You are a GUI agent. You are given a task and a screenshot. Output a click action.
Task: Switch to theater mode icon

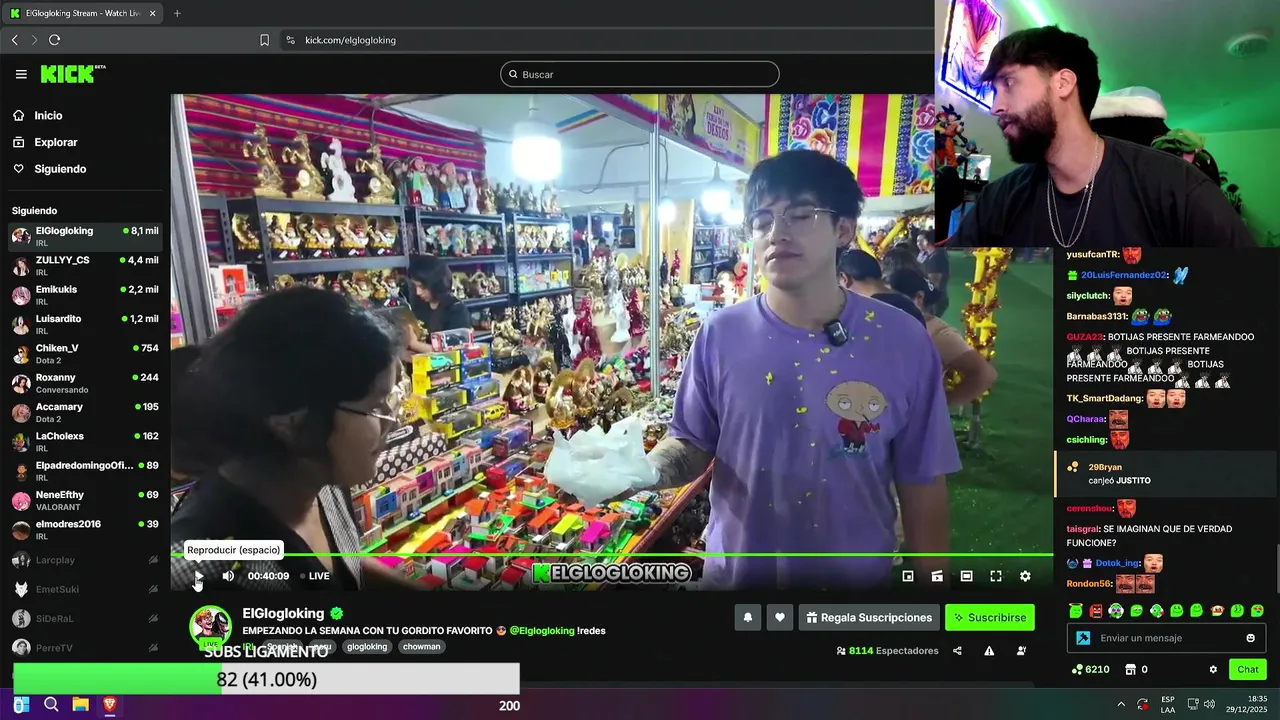[966, 576]
